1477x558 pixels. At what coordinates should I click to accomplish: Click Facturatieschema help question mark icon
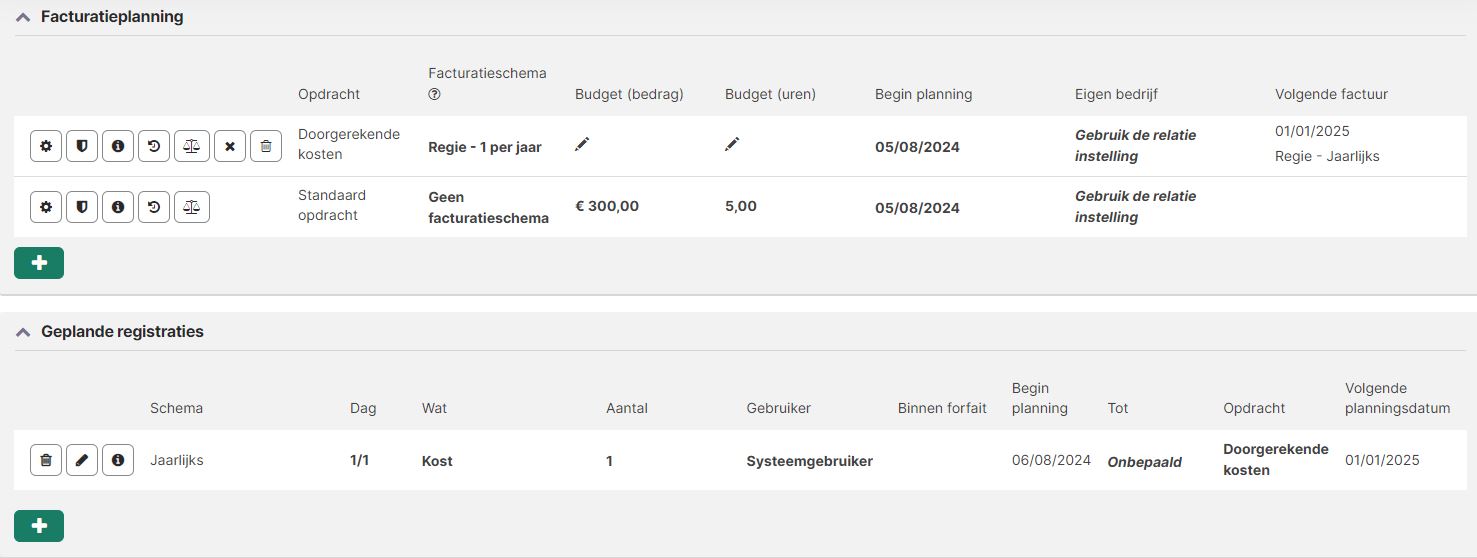pos(434,95)
